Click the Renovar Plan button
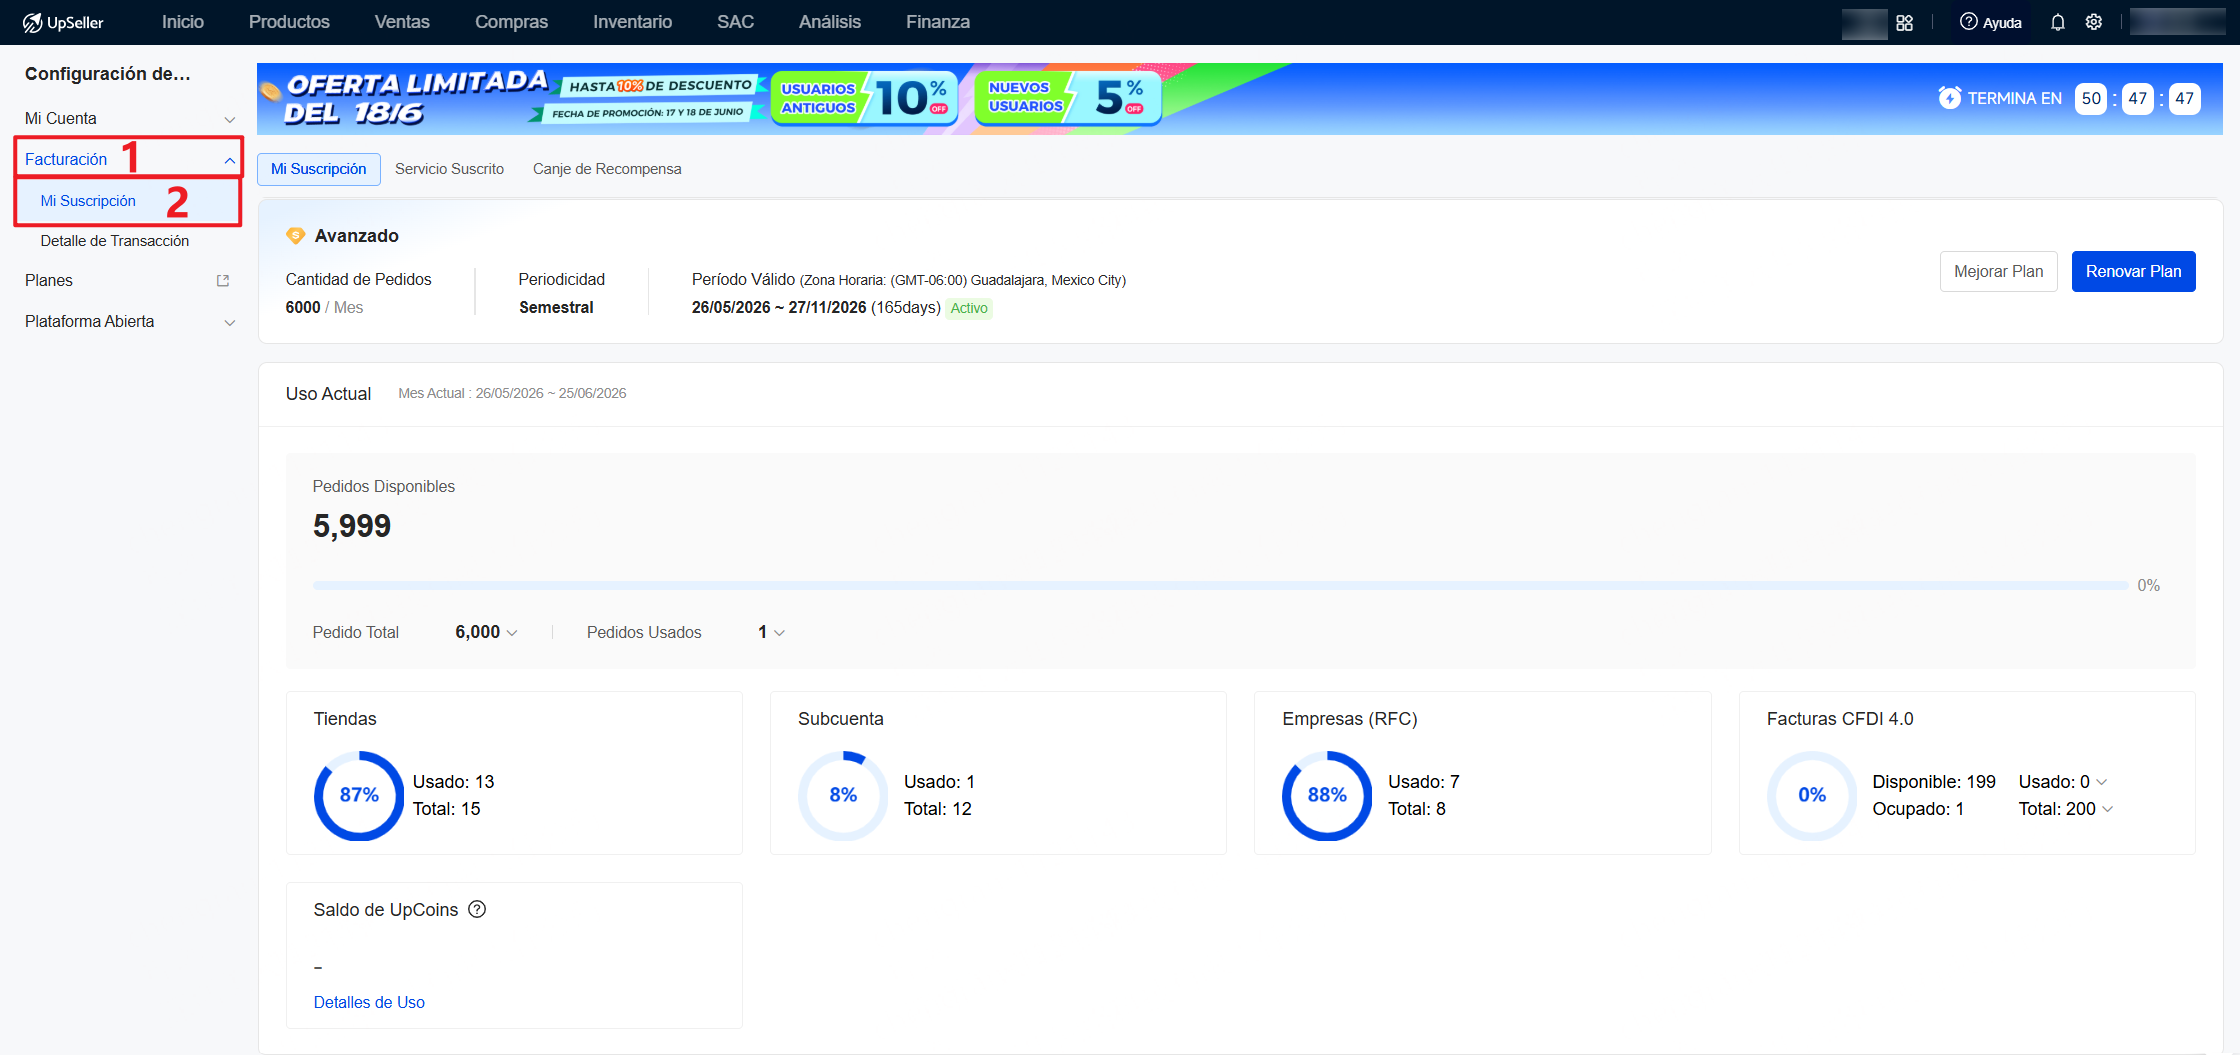 (2133, 272)
